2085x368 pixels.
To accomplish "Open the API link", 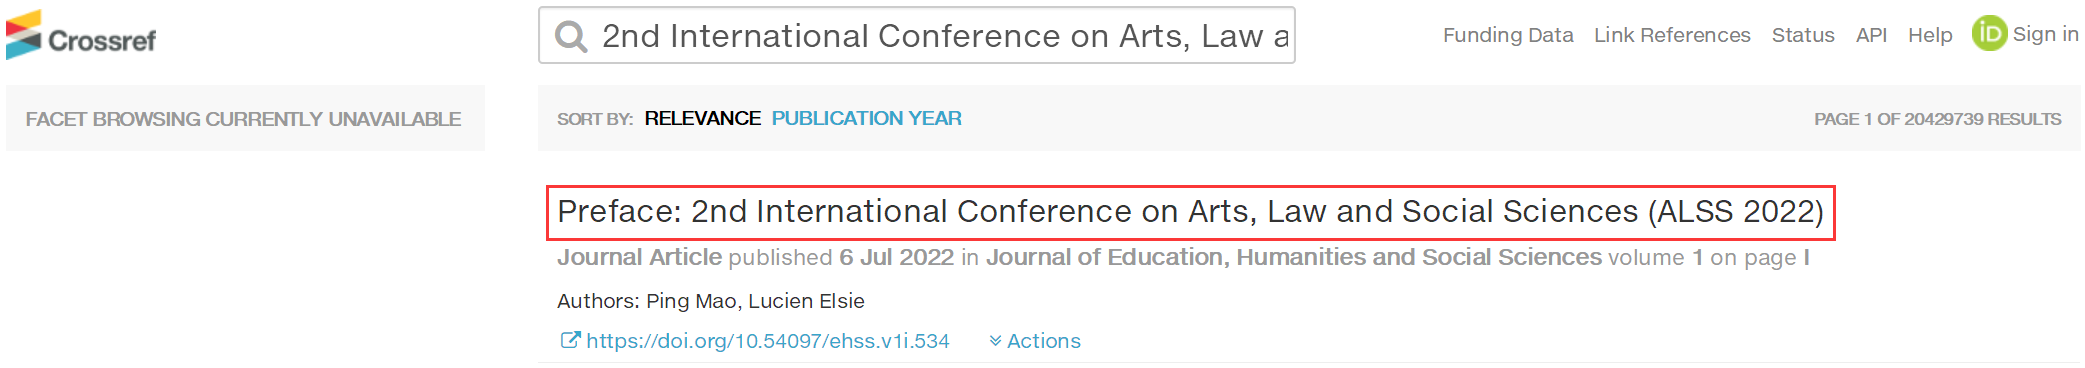I will pyautogui.click(x=1871, y=35).
